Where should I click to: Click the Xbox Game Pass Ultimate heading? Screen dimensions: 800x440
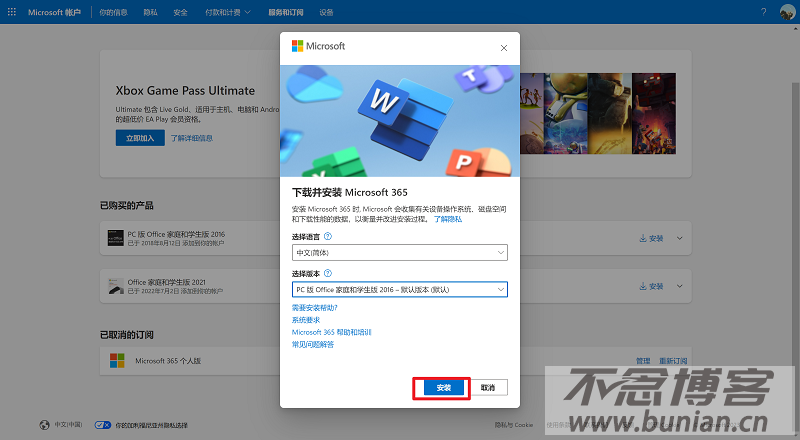pos(185,90)
